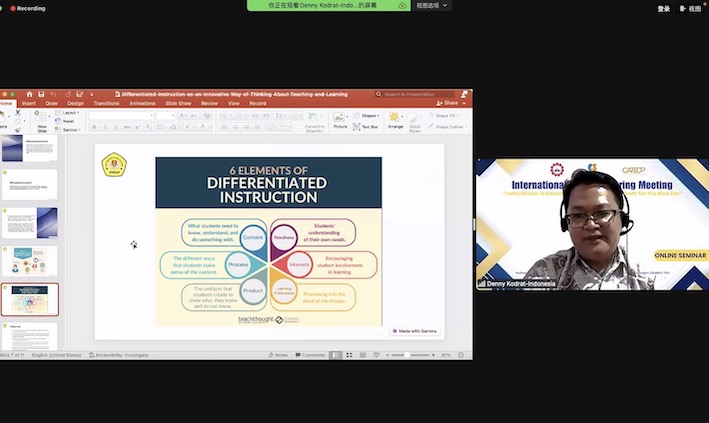This screenshot has height=423, width=709.
Task: Switch to Normal view in status bar
Action: pyautogui.click(x=336, y=355)
